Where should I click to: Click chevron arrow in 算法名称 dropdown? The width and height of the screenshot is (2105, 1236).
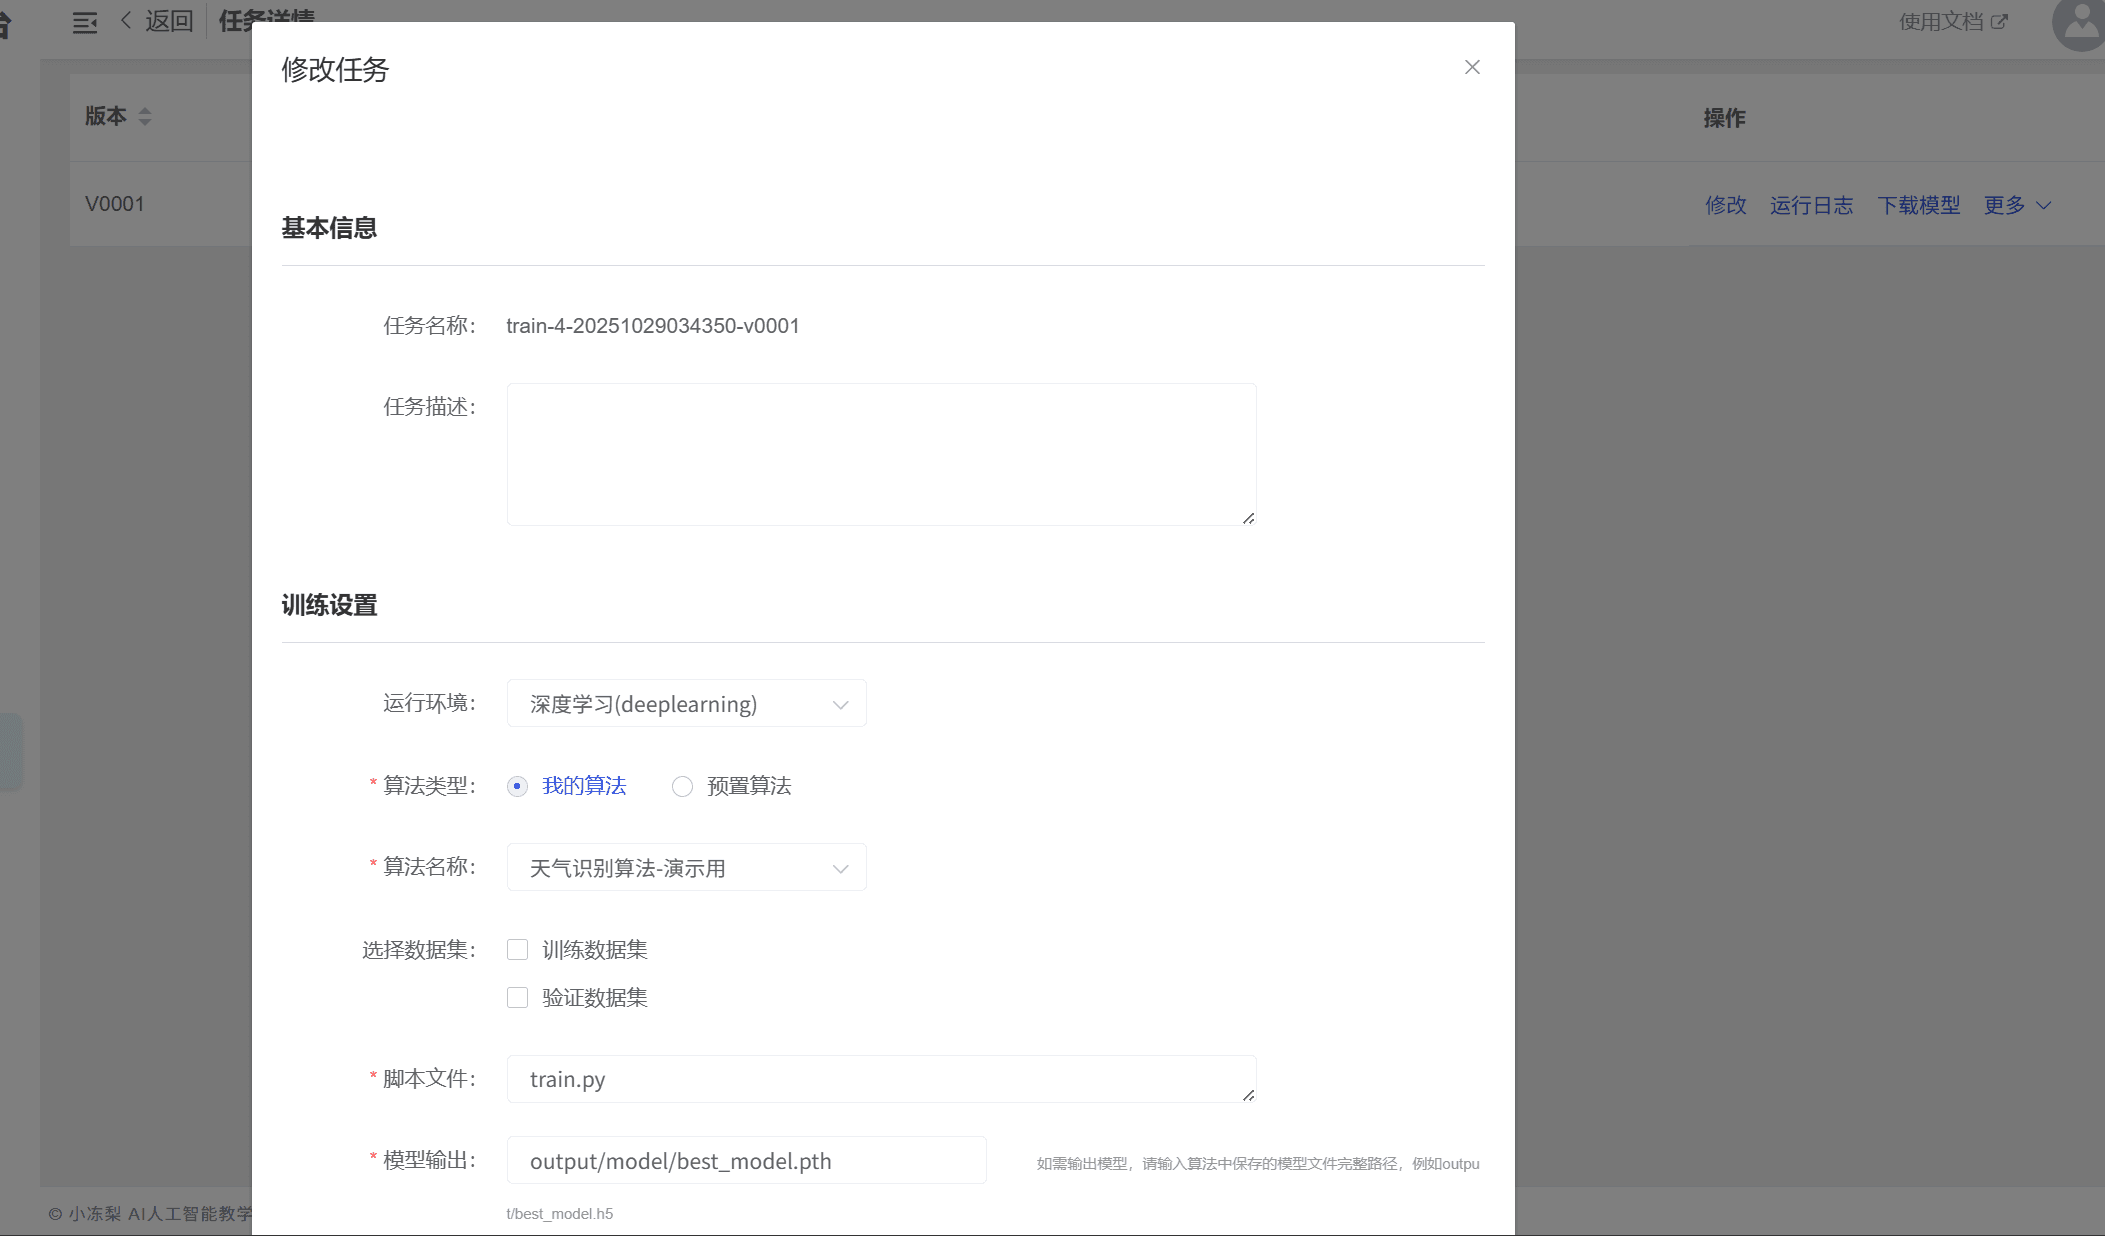click(840, 869)
